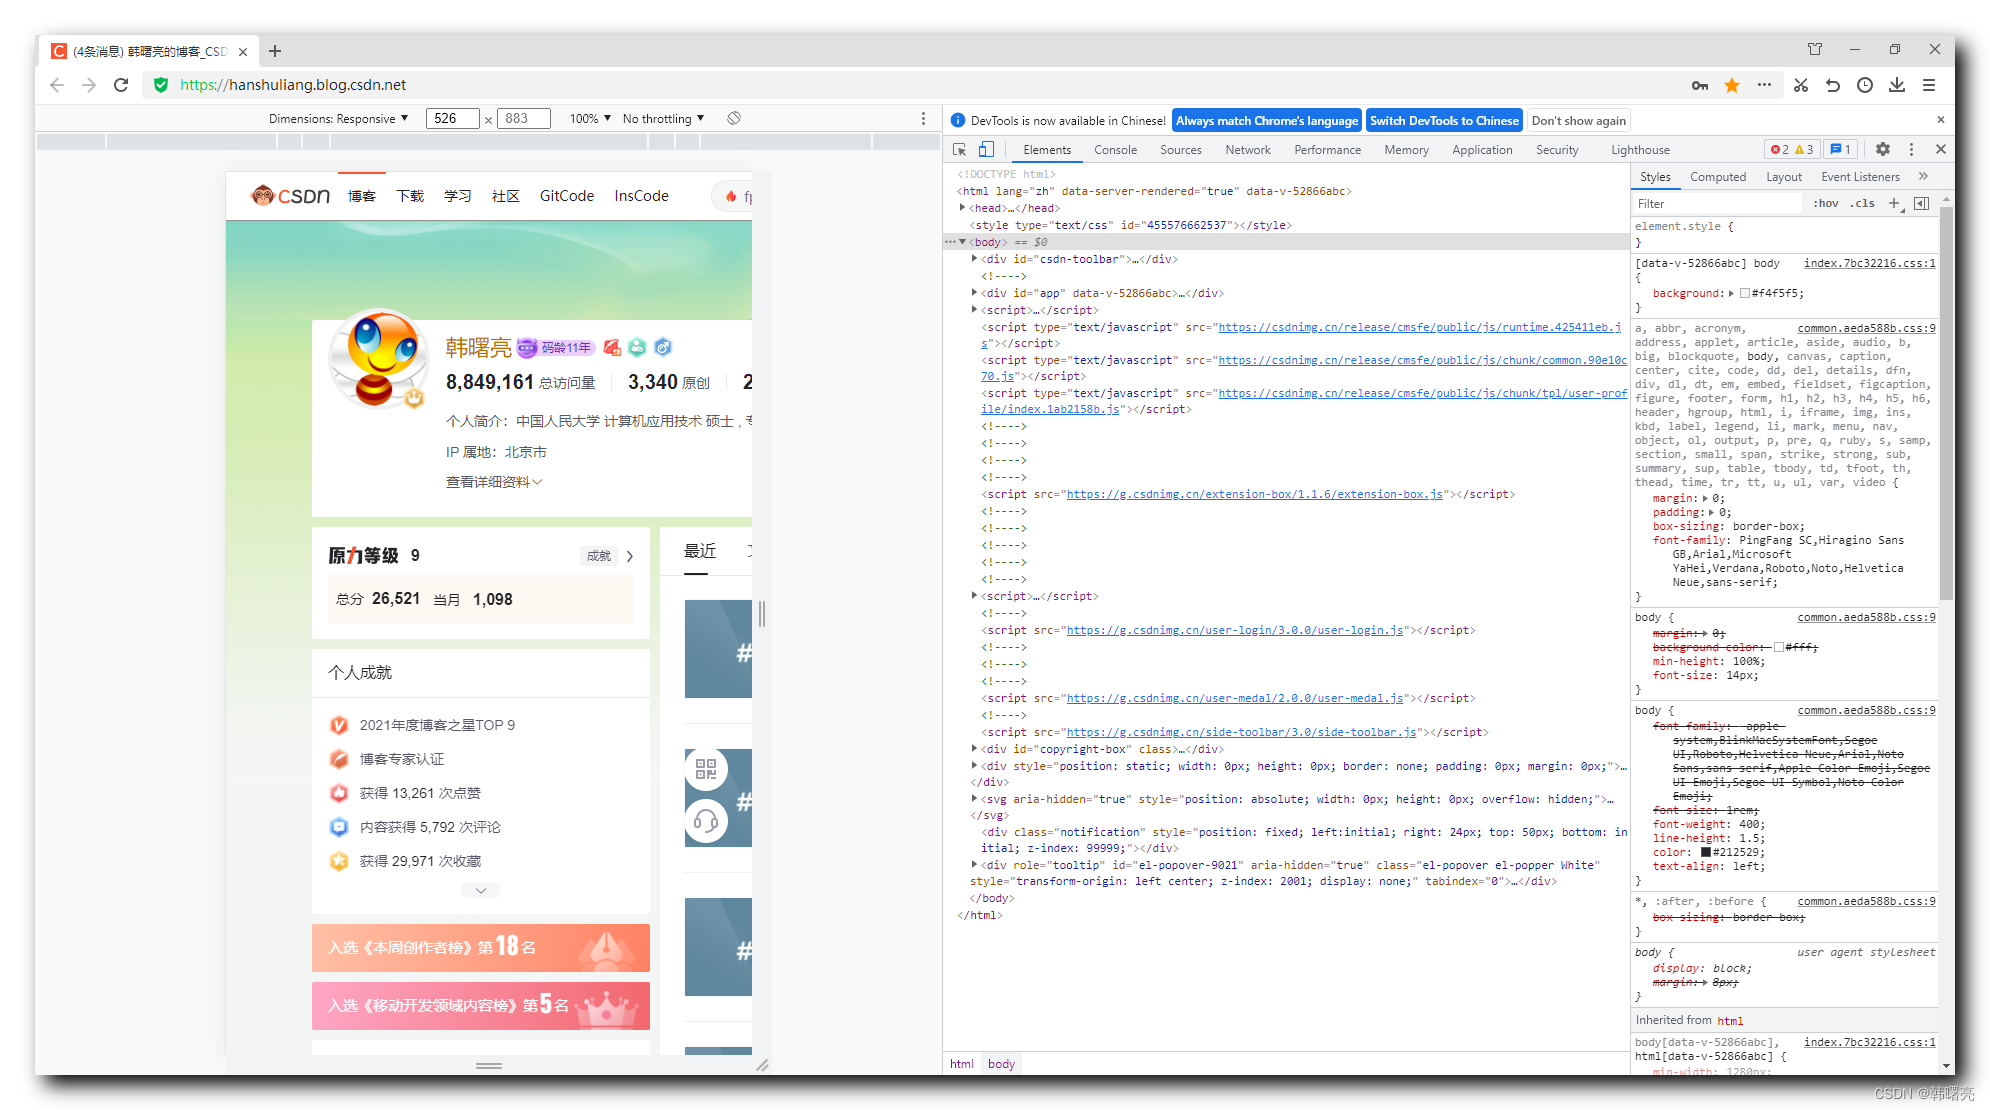Click the viewport width input field
Image resolution: width=1990 pixels, height=1110 pixels.
point(452,118)
